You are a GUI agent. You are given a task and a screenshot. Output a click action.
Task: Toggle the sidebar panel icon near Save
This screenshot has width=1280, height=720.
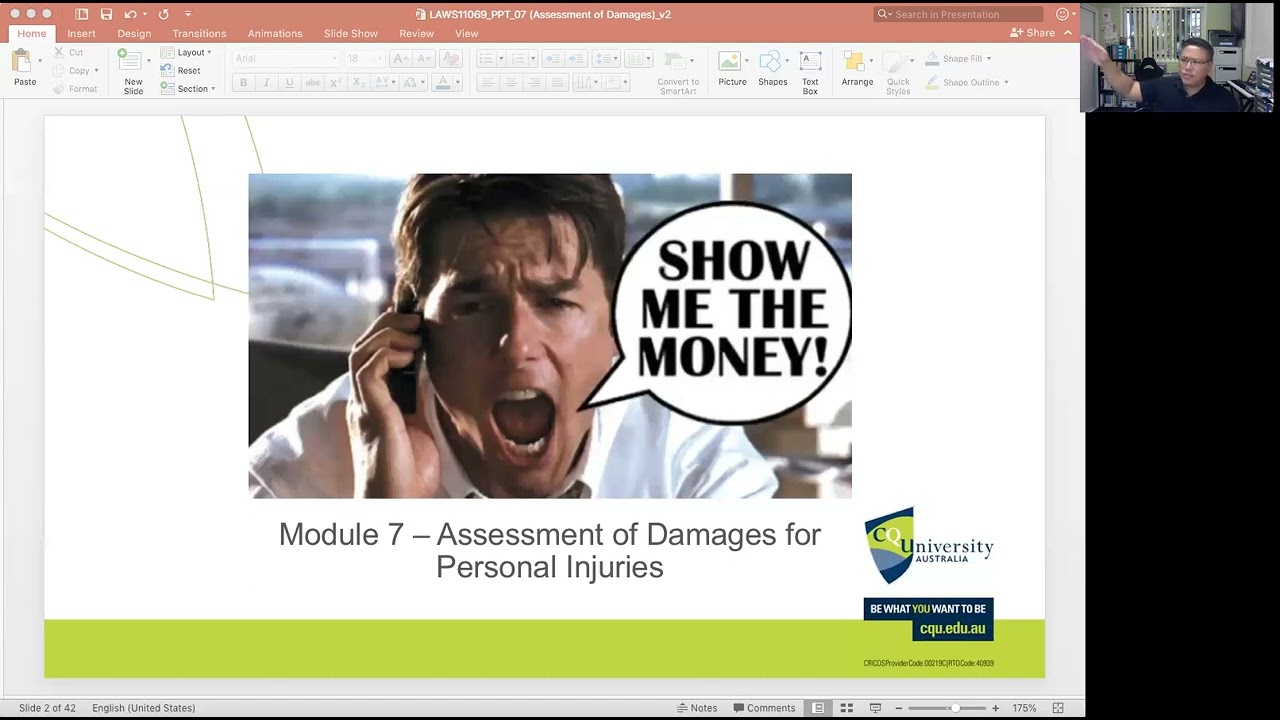pos(82,14)
